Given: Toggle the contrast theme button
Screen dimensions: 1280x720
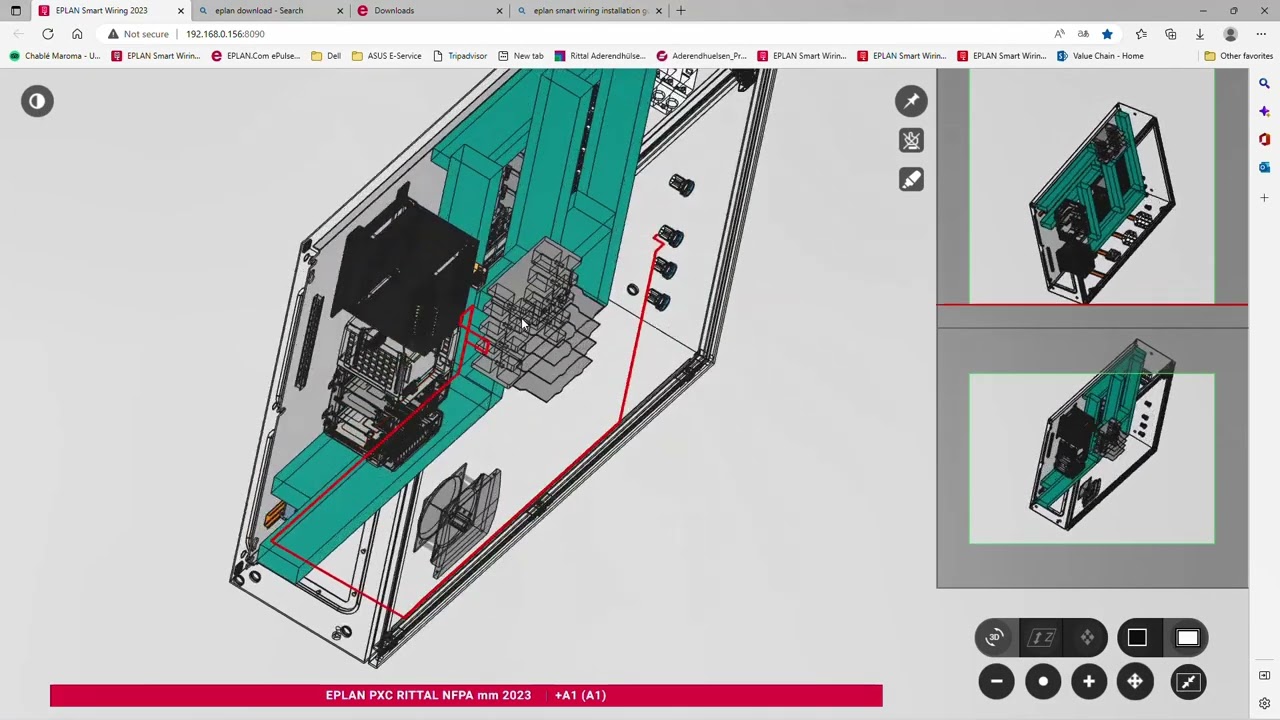Looking at the screenshot, I should (x=37, y=101).
